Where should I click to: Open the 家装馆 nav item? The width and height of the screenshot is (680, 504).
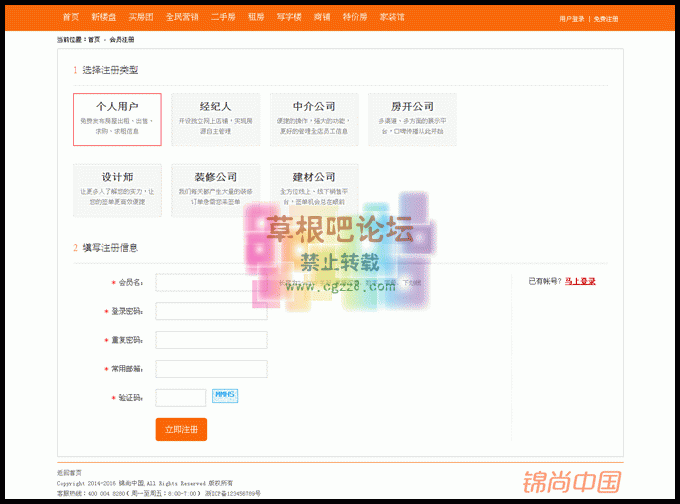click(x=392, y=17)
